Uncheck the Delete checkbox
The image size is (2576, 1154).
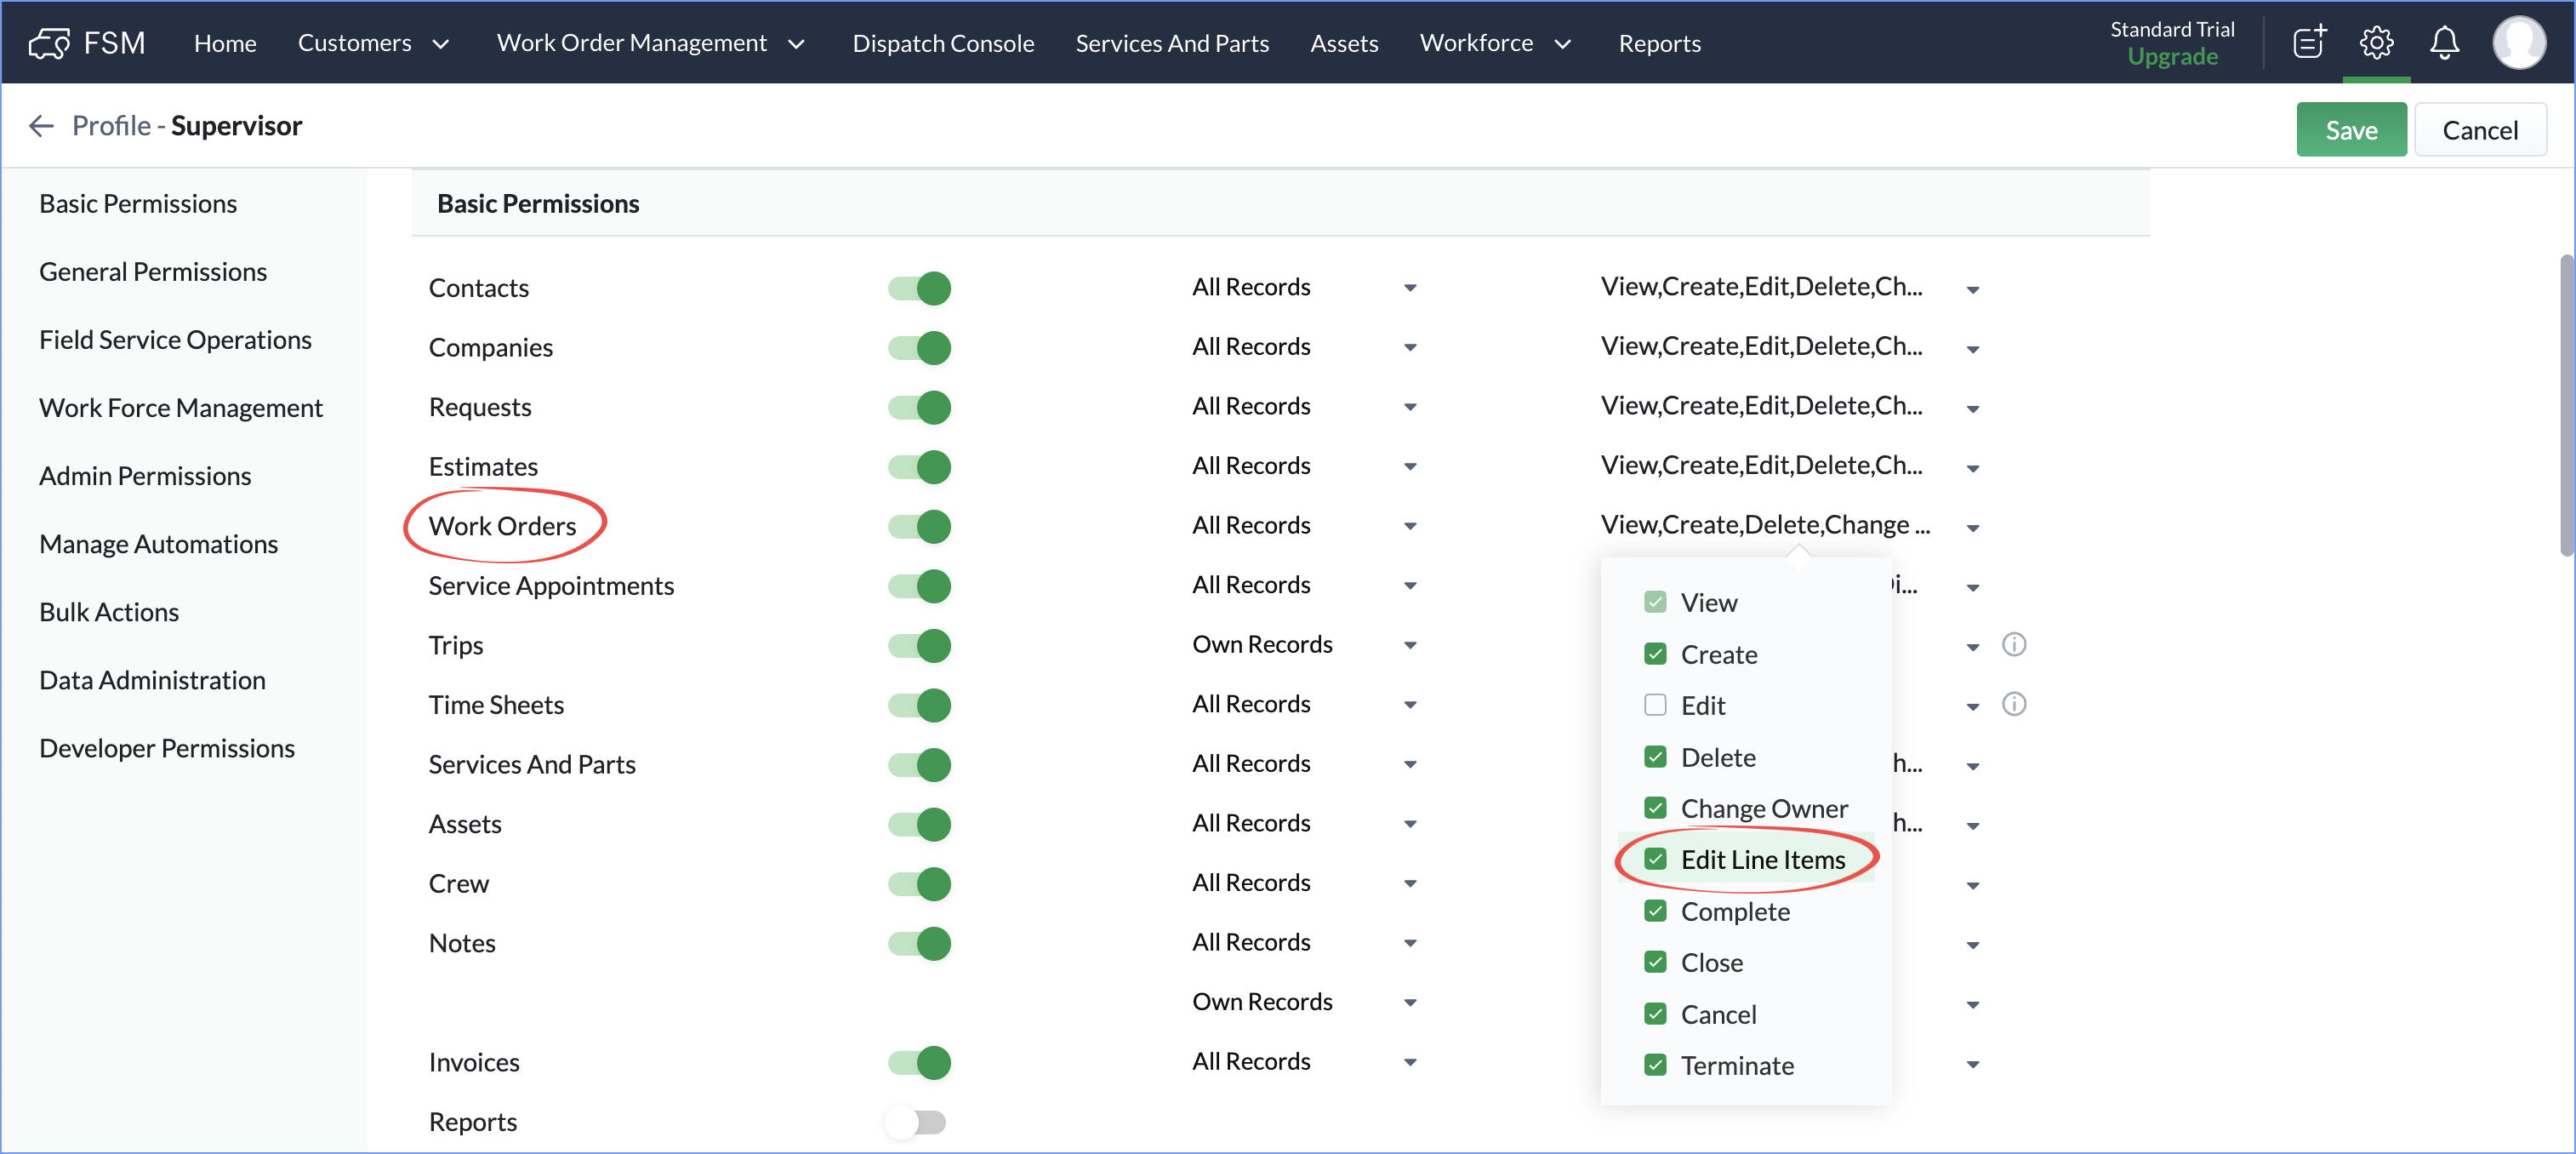(1655, 757)
